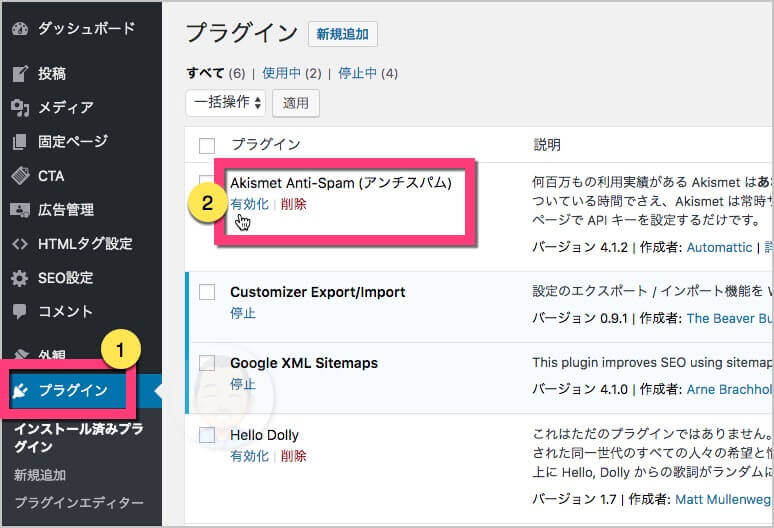Activate Hello Dolly via 有効化 link
This screenshot has width=774, height=528.
[250, 456]
